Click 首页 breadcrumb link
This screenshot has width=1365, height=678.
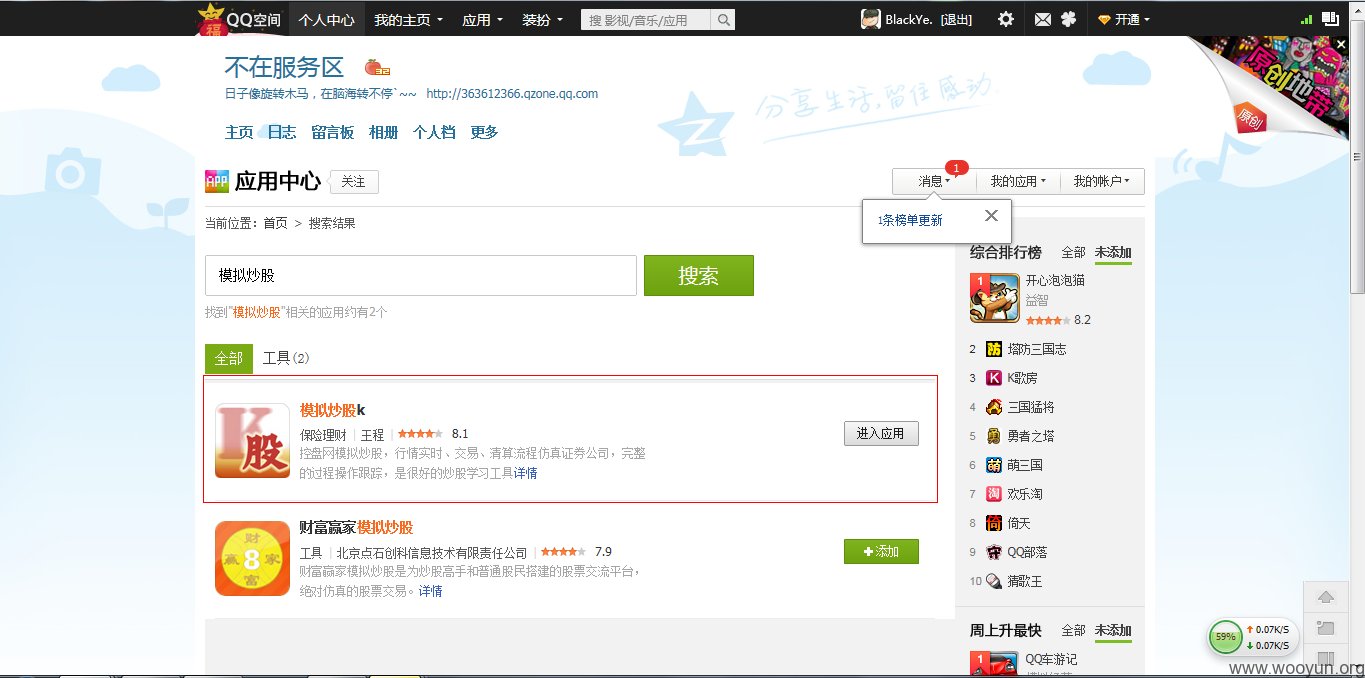tap(275, 223)
